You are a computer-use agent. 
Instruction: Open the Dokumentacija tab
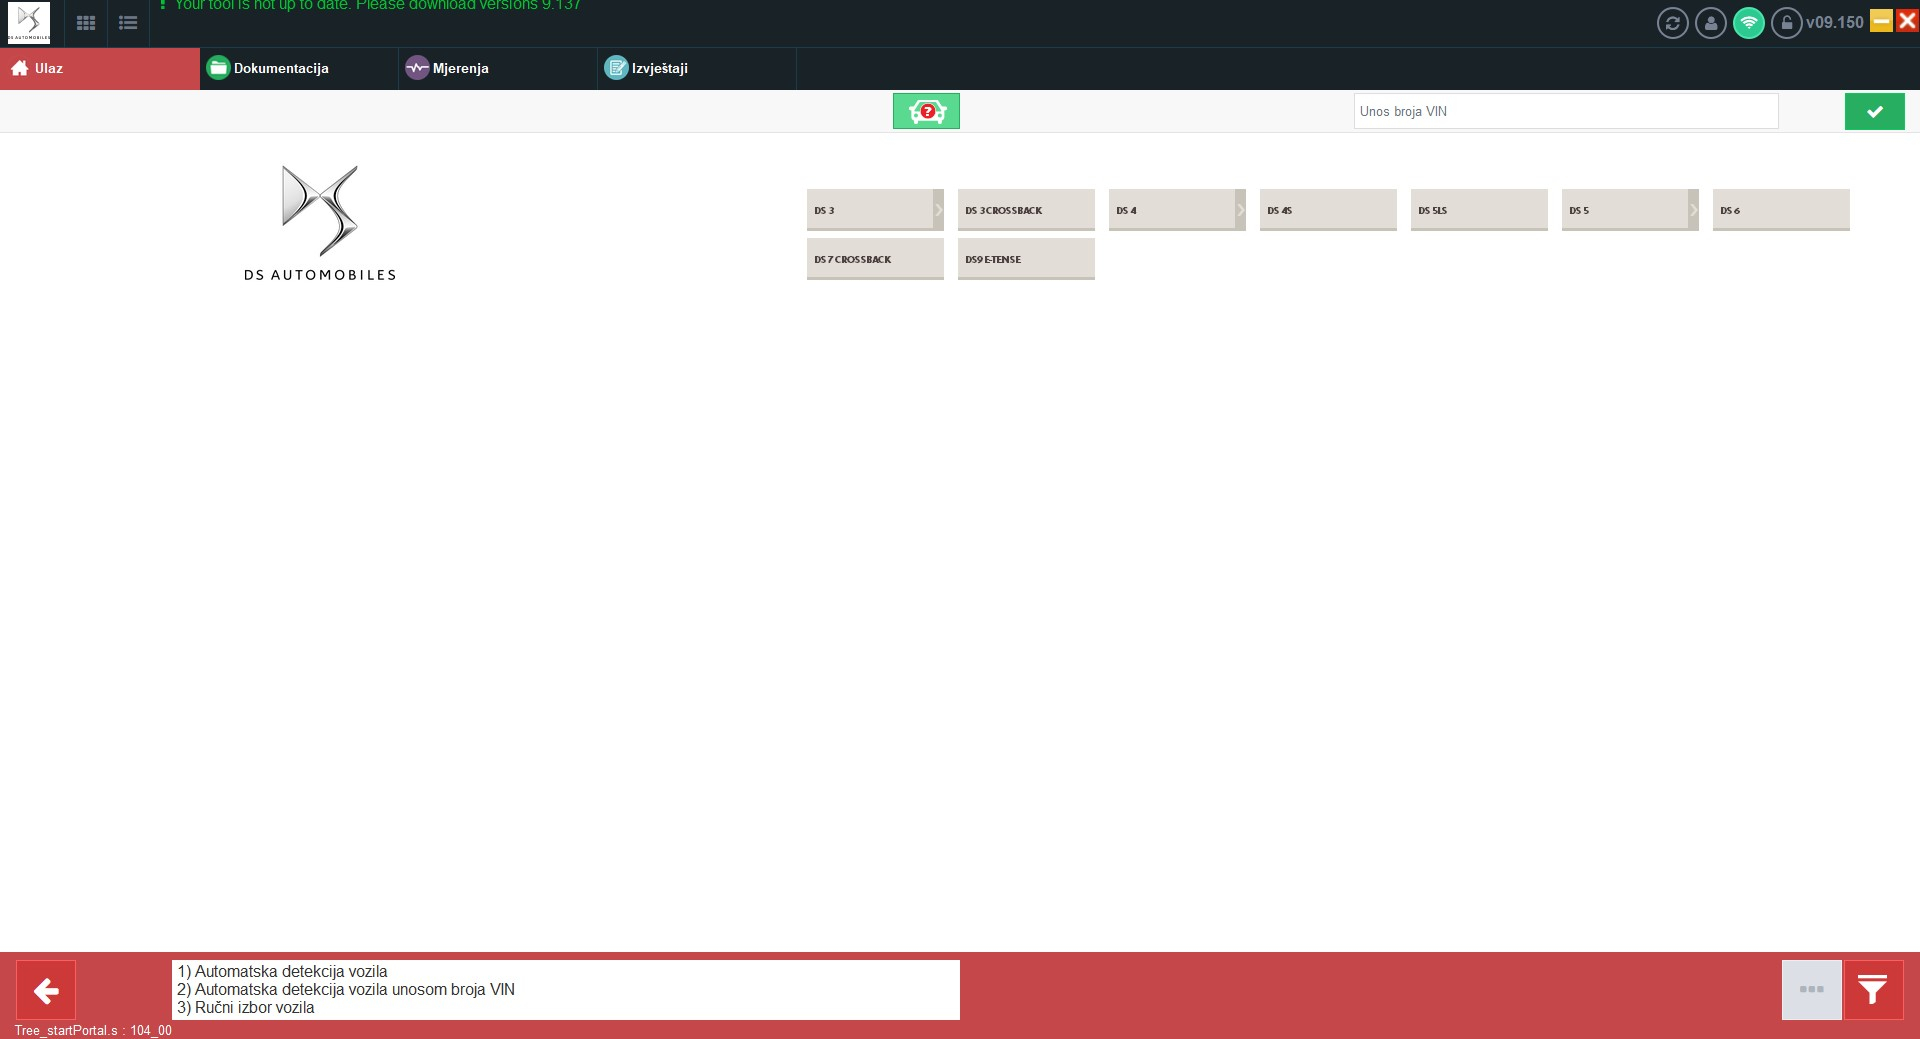299,68
